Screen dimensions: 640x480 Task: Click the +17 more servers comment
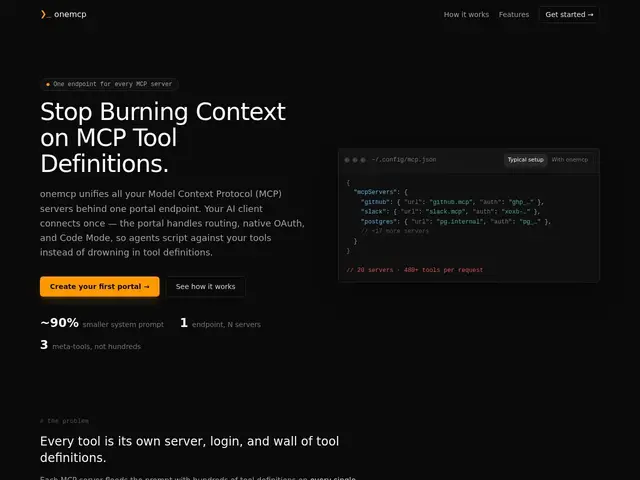click(395, 231)
